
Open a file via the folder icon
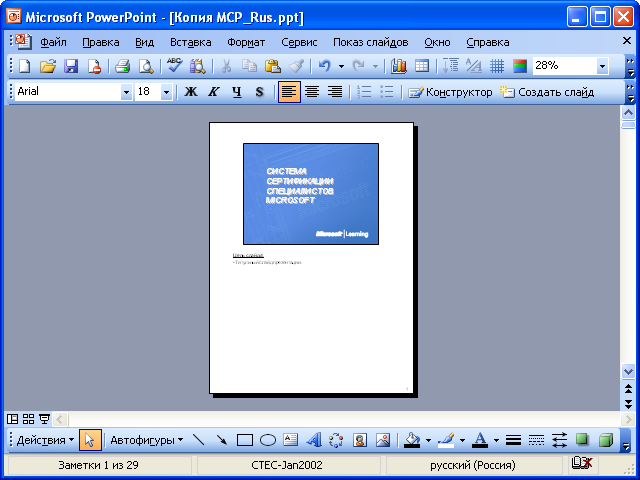tap(48, 66)
